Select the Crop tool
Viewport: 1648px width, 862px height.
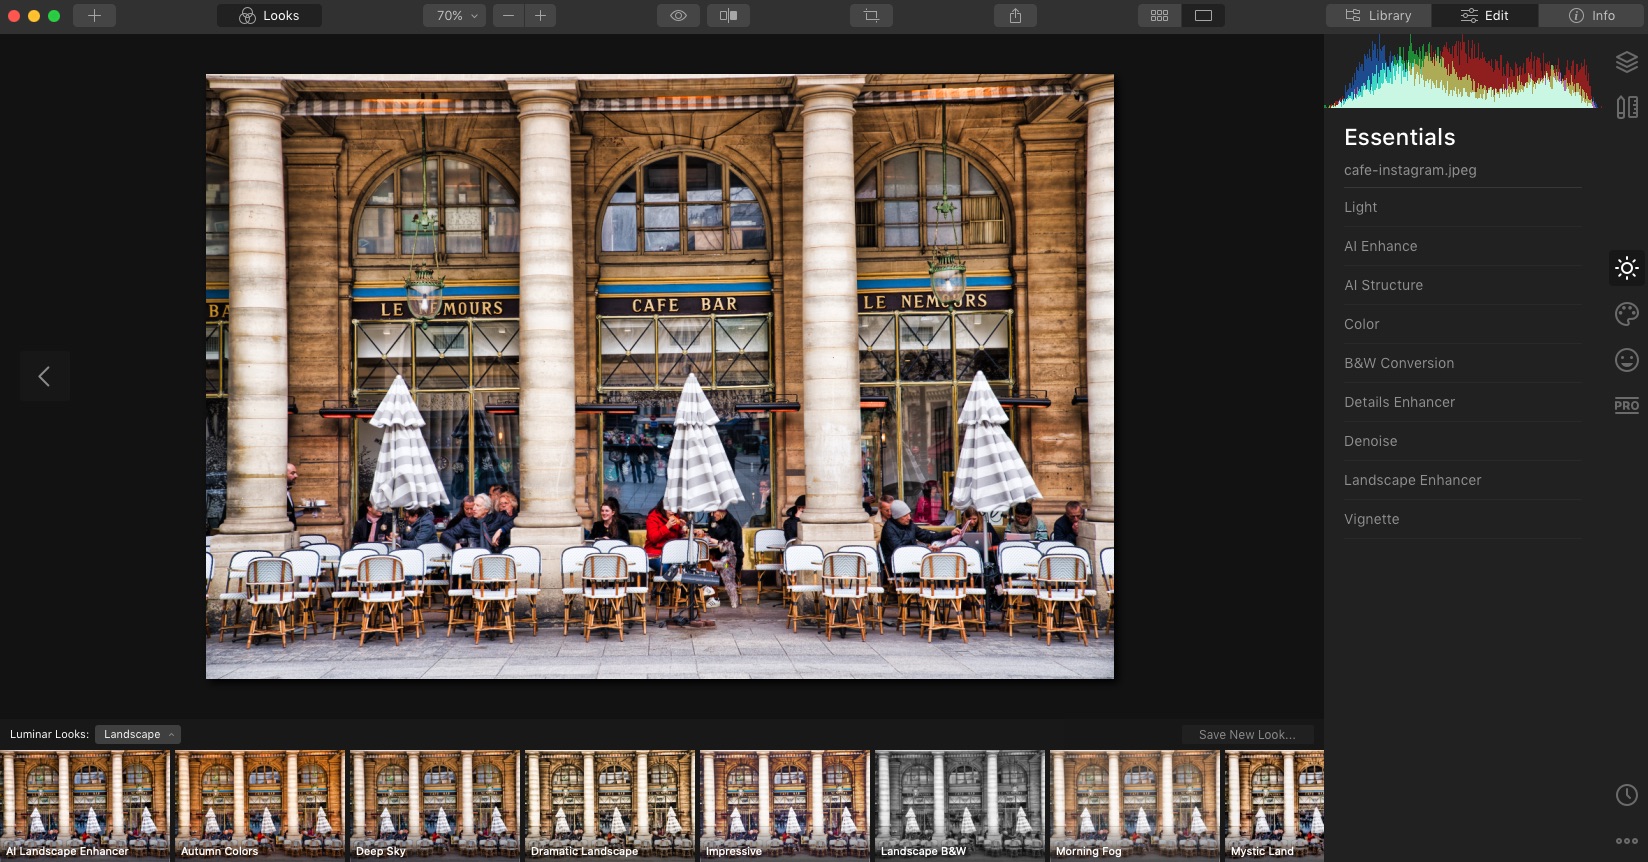871,16
